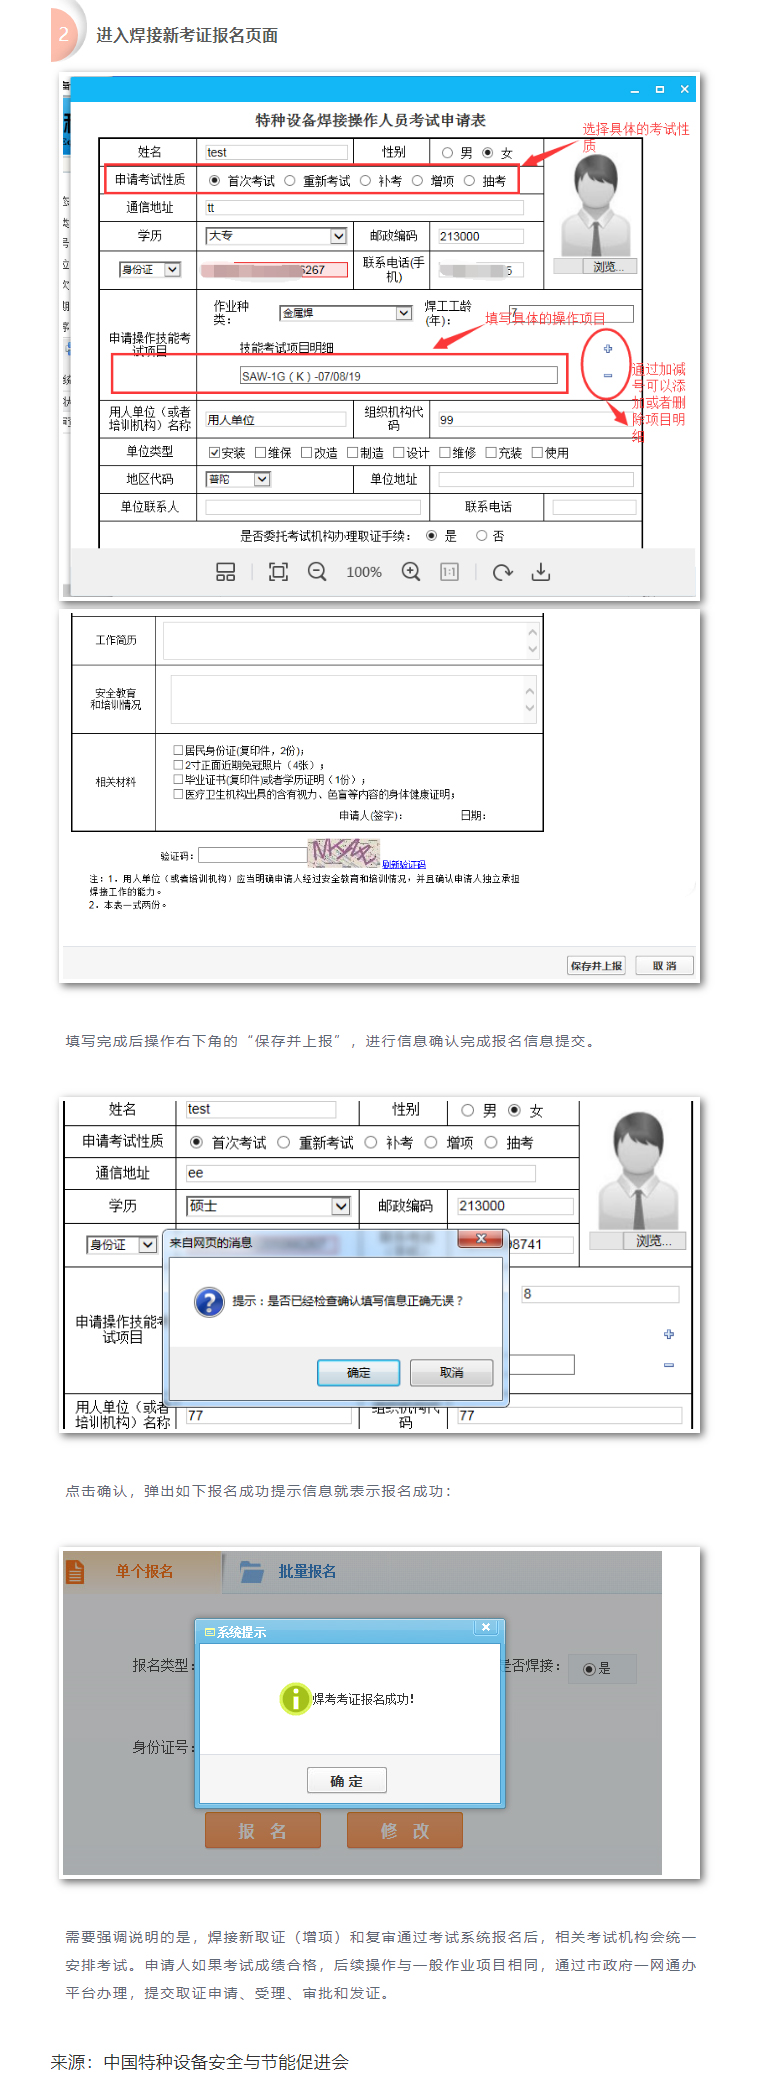778x2086 pixels.
Task: Click the fit-to-screen icon in viewer toolbar
Action: (278, 572)
